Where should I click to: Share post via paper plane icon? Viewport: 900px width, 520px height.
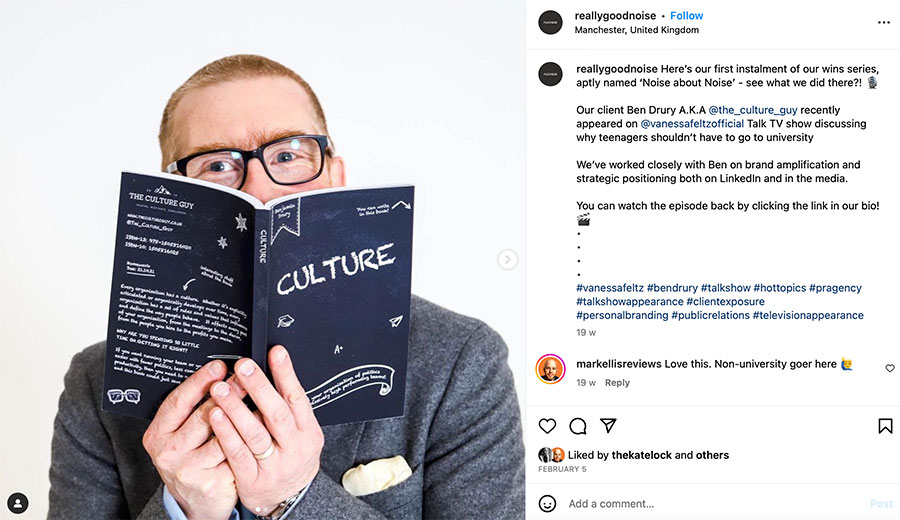click(x=608, y=425)
